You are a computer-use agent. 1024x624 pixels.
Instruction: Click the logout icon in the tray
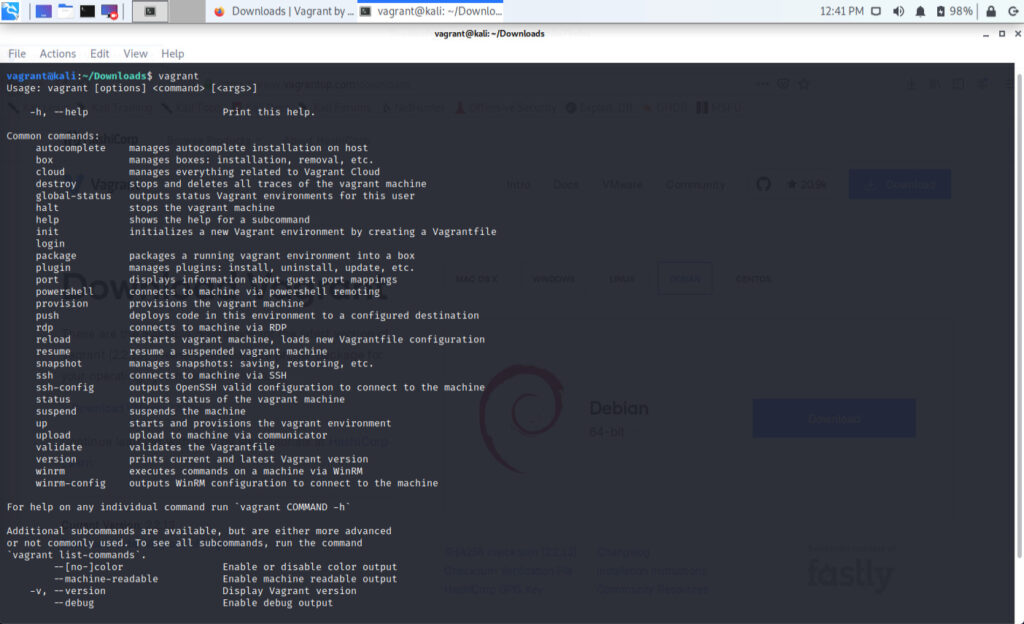1015,11
